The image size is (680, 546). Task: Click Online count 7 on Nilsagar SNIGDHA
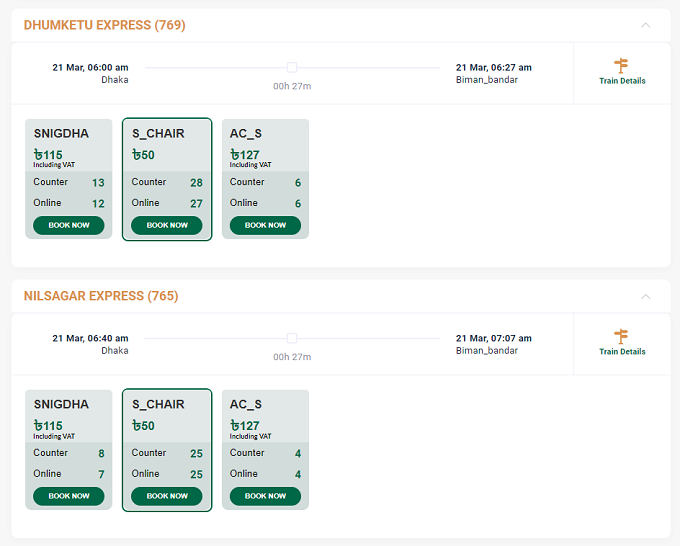coord(101,474)
